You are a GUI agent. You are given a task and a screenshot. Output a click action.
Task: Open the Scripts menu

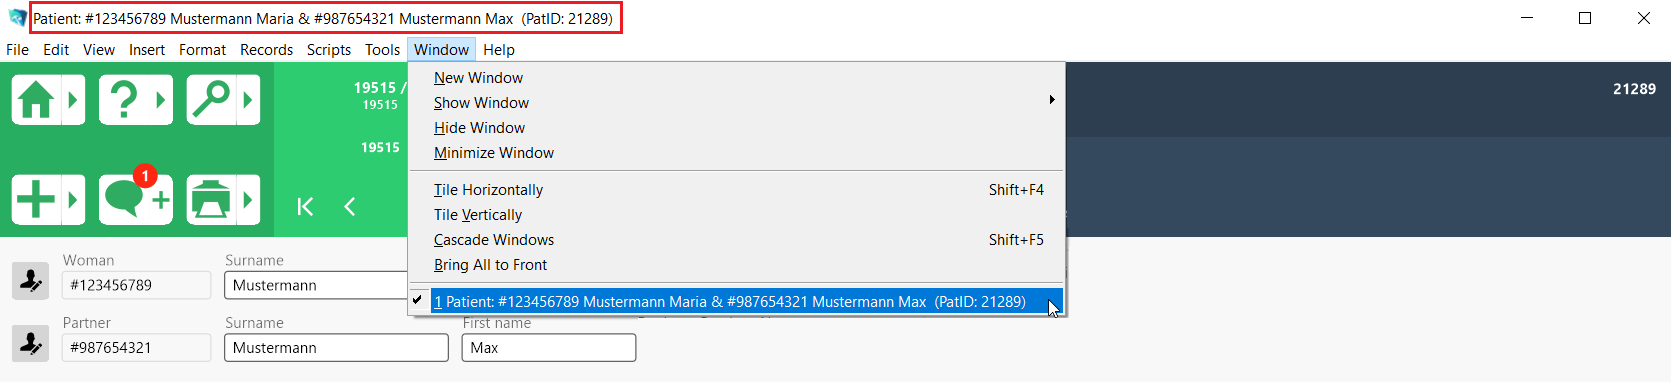[x=329, y=50]
